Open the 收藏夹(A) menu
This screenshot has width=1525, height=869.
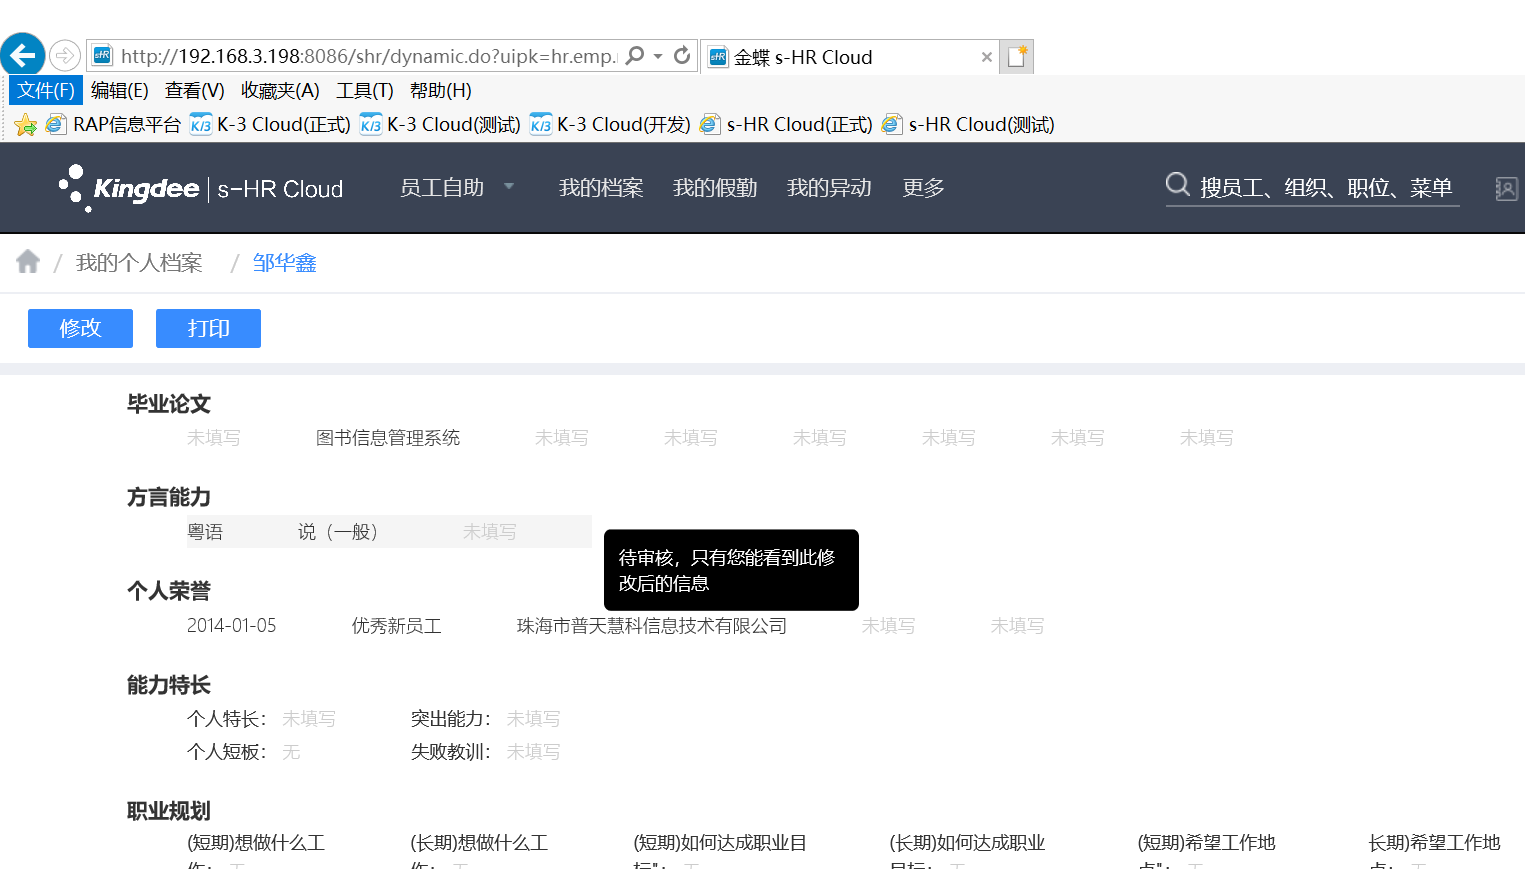click(280, 90)
